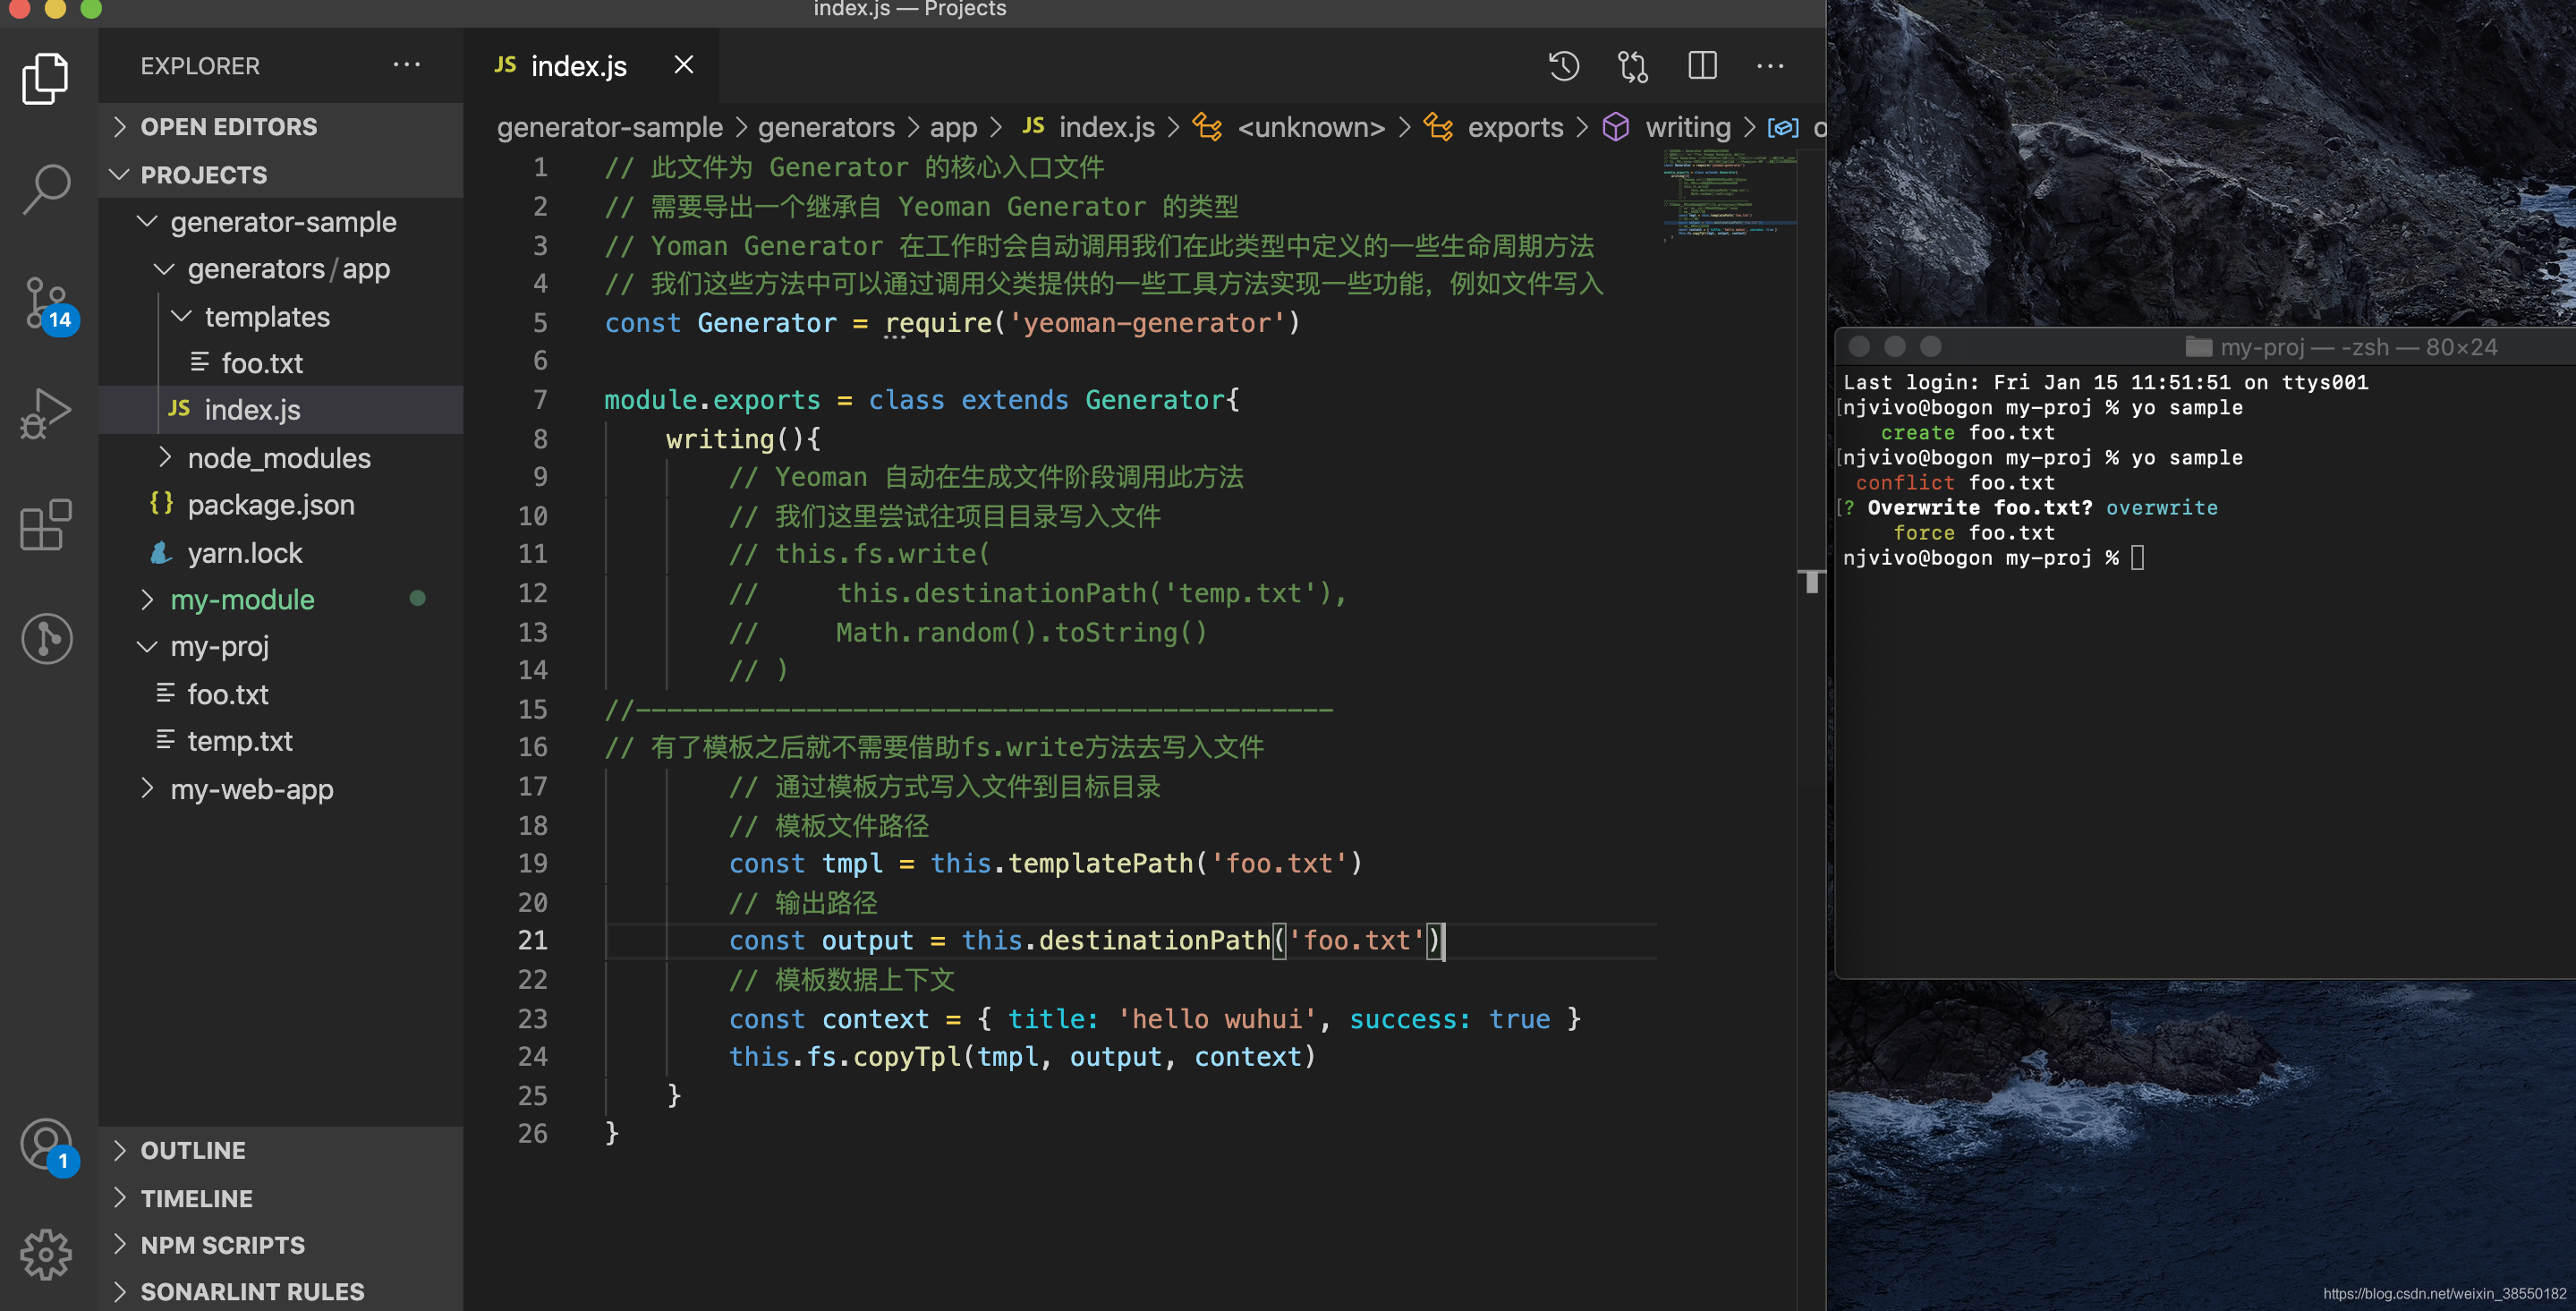The width and height of the screenshot is (2576, 1311).
Task: Click on line 24 in editor
Action: (1023, 1057)
